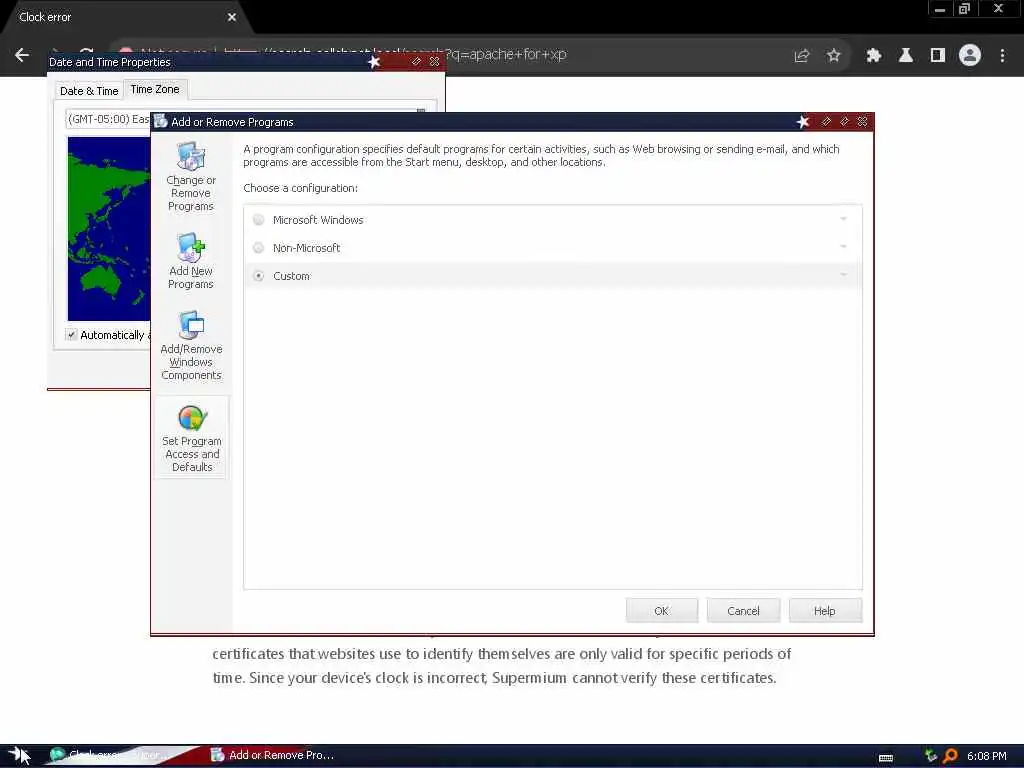
Task: Expand the Microsoft Windows configuration chevron
Action: pyautogui.click(x=843, y=219)
